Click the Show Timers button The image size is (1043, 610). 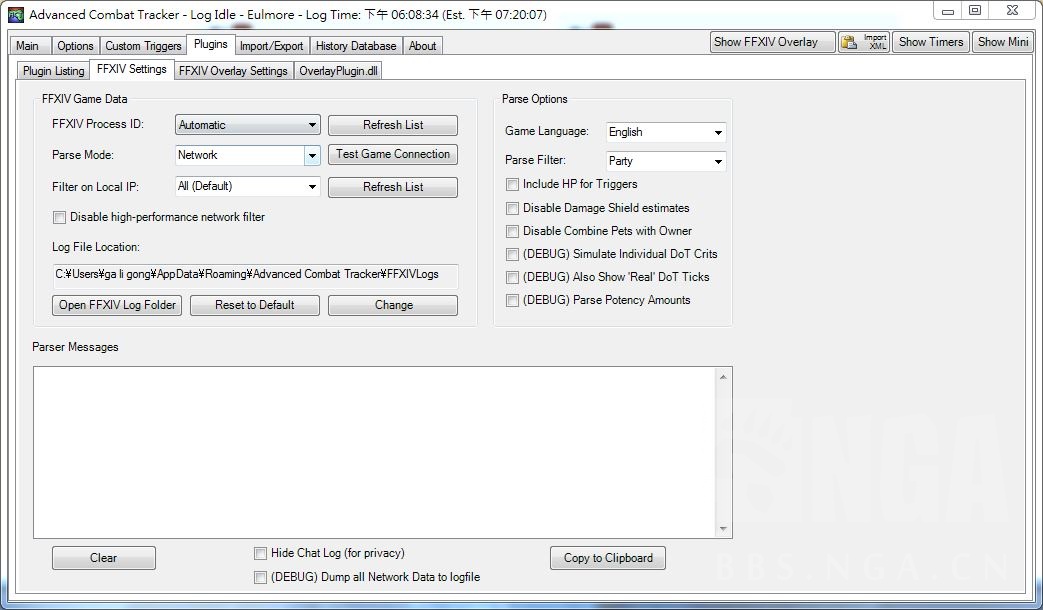pyautogui.click(x=931, y=42)
